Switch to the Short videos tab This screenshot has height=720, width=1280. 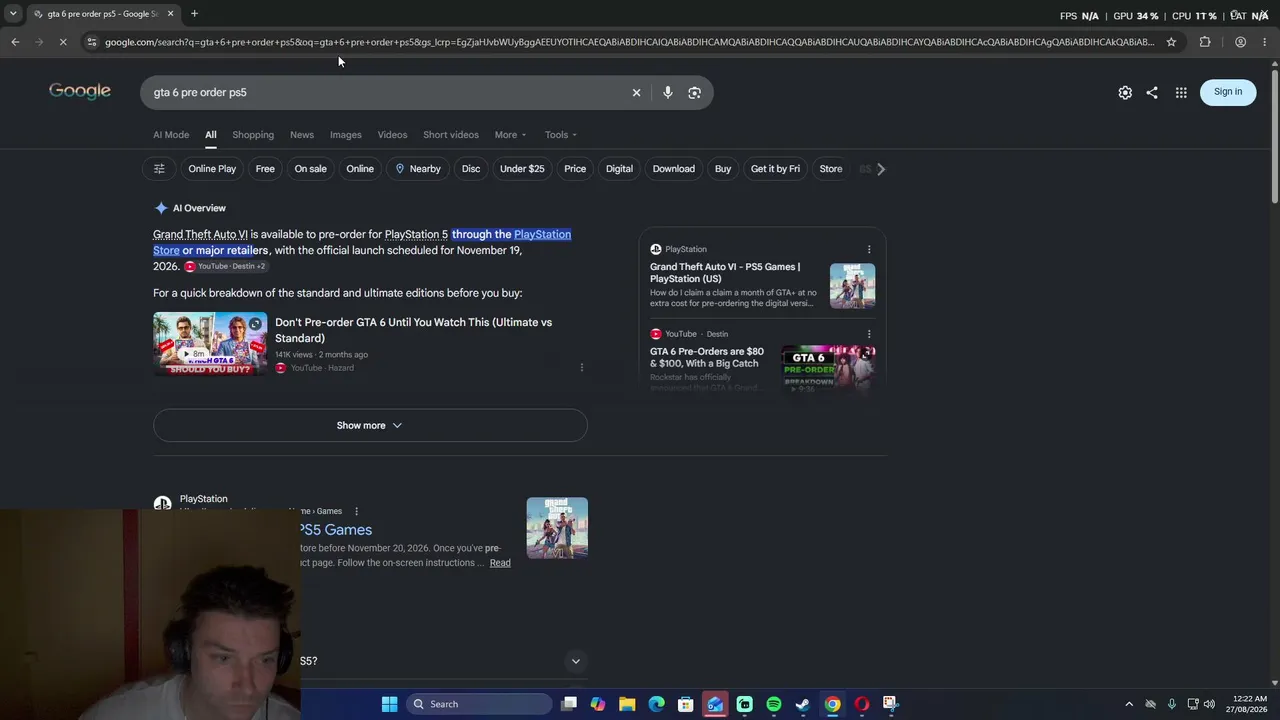451,135
